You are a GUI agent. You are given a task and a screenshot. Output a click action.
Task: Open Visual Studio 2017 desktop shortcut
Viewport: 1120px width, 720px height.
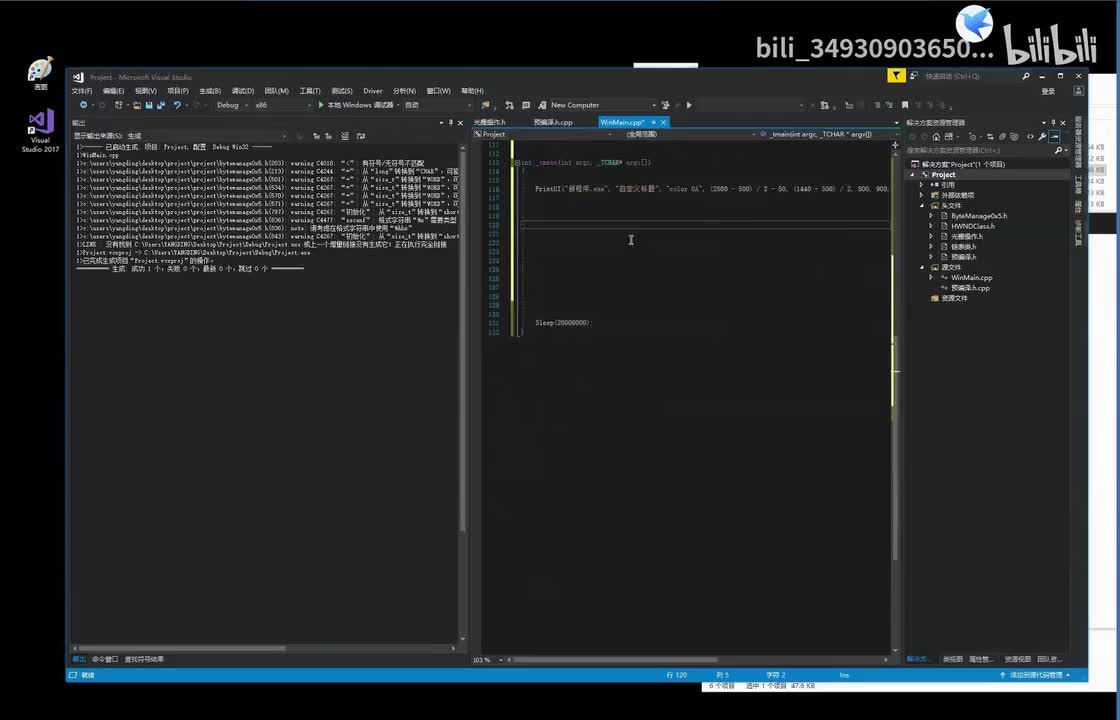[x=40, y=131]
